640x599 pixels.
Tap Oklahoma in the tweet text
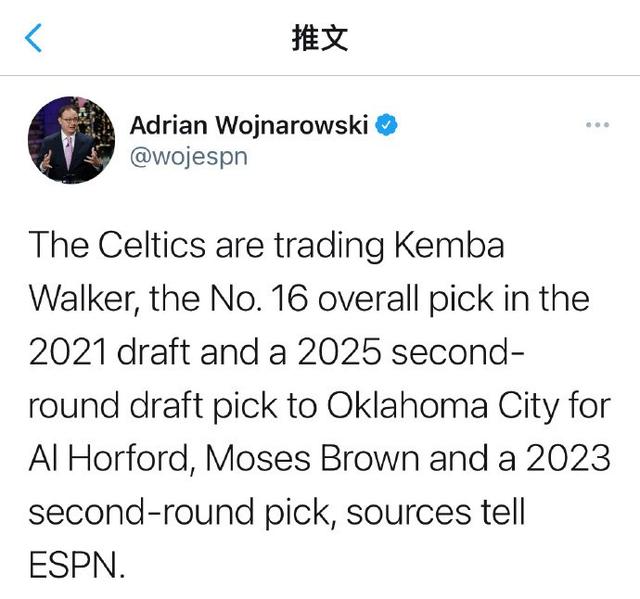pyautogui.click(x=407, y=406)
